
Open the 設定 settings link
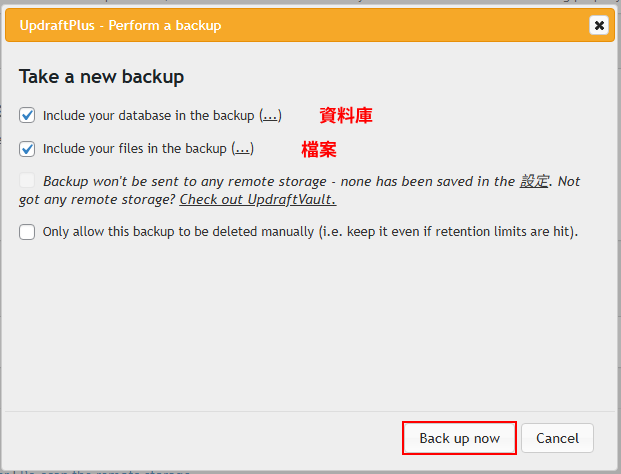click(532, 181)
